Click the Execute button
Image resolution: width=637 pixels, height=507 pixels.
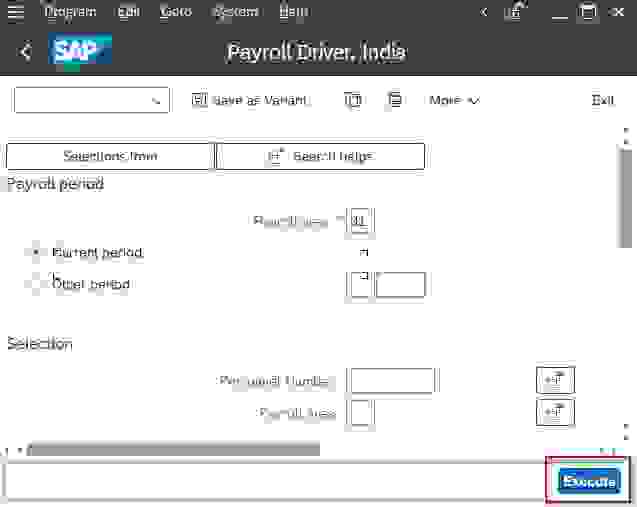(x=589, y=481)
